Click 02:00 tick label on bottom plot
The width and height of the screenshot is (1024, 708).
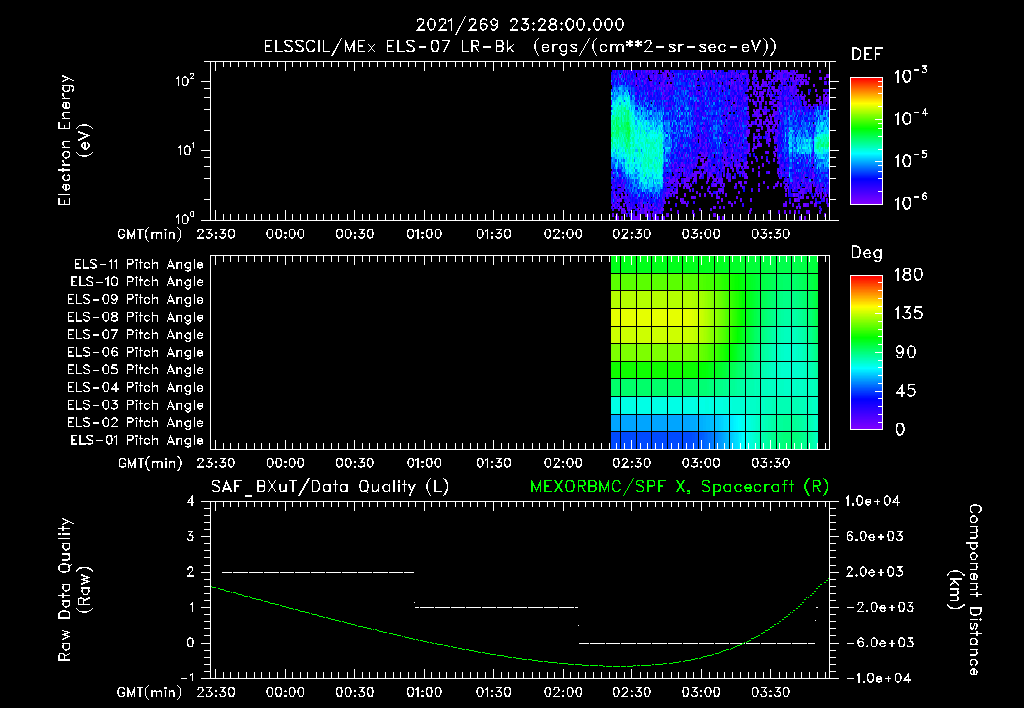pyautogui.click(x=563, y=692)
